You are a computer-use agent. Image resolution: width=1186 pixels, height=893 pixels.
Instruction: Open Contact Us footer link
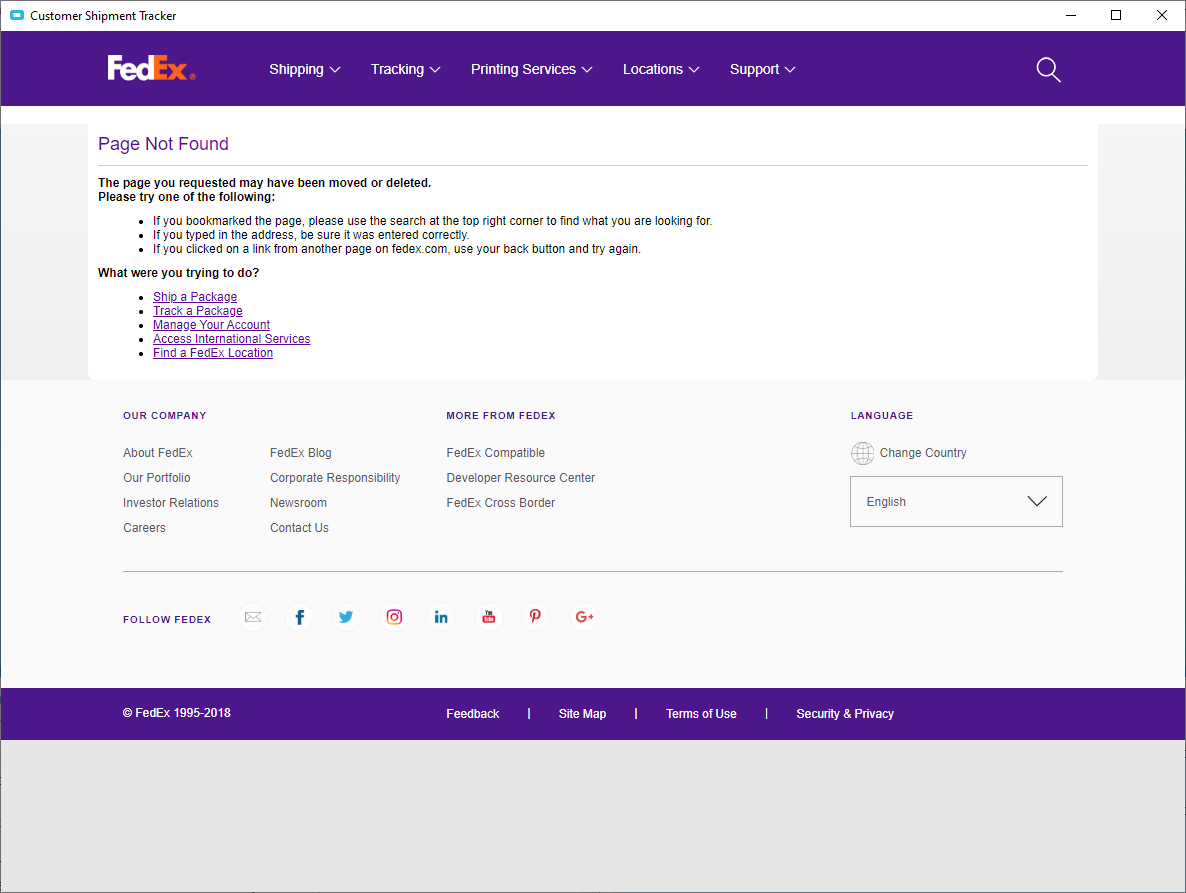299,528
